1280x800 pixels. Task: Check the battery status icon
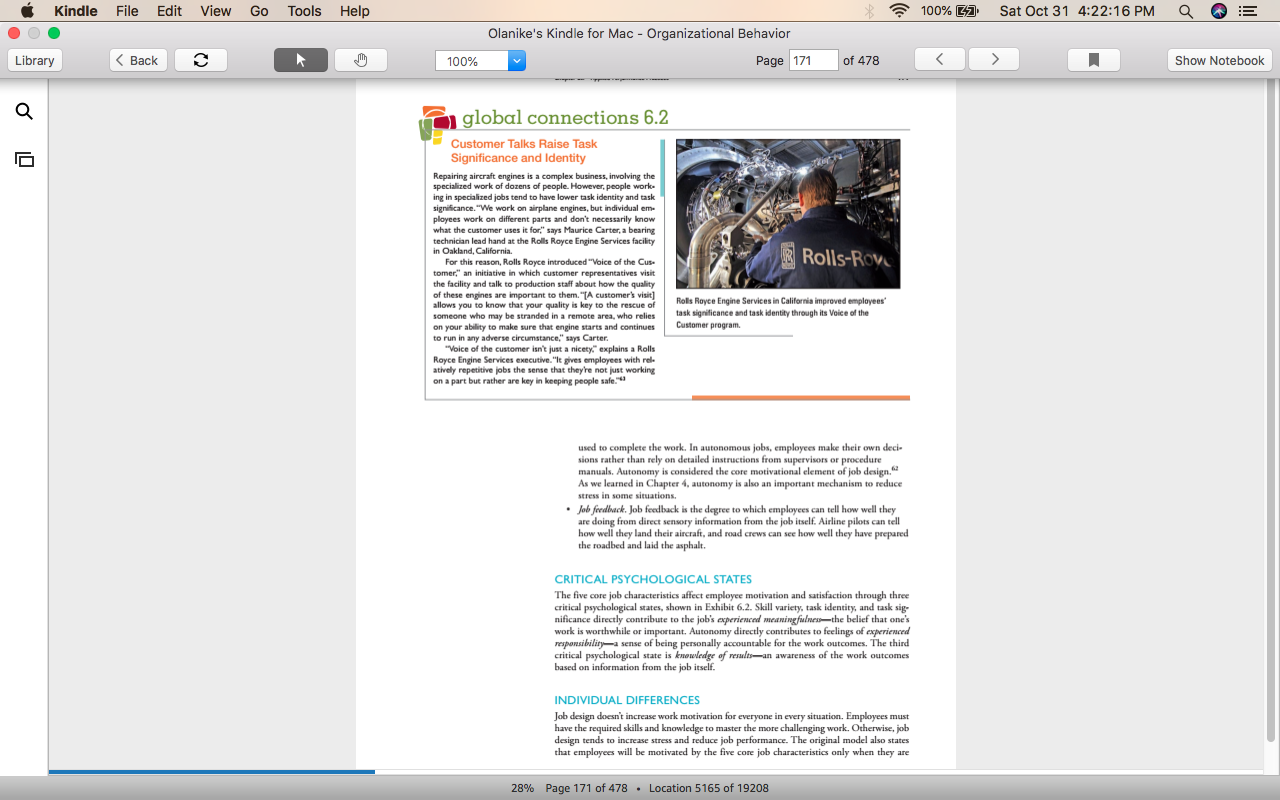(967, 11)
